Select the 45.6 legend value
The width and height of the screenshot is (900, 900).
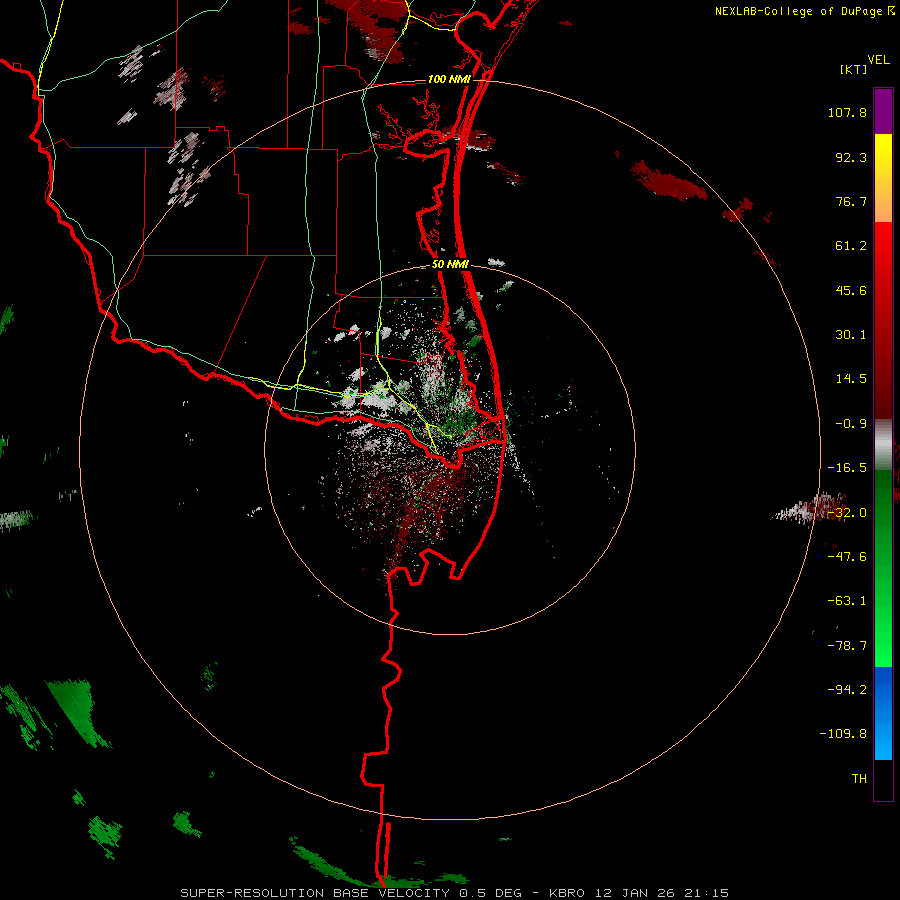851,290
